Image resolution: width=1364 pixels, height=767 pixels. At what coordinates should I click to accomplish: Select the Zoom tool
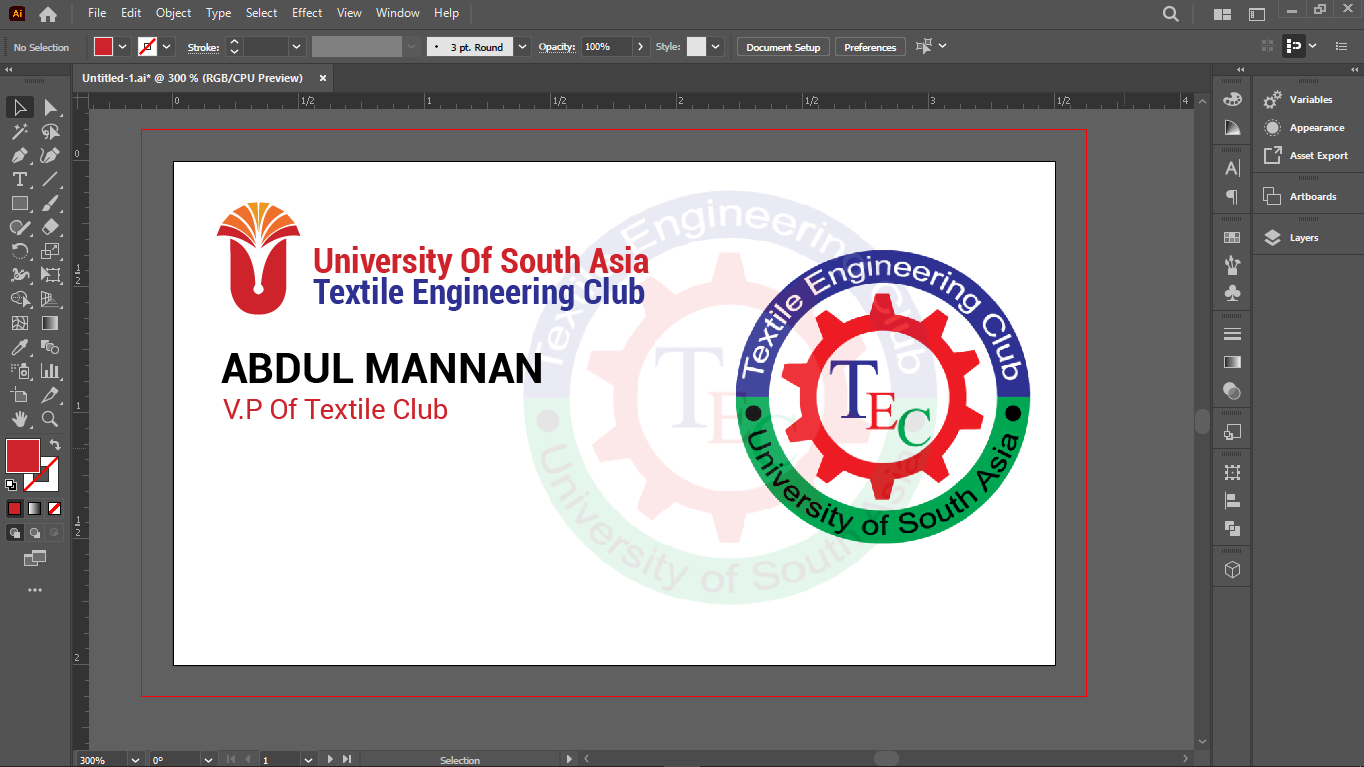pos(50,419)
